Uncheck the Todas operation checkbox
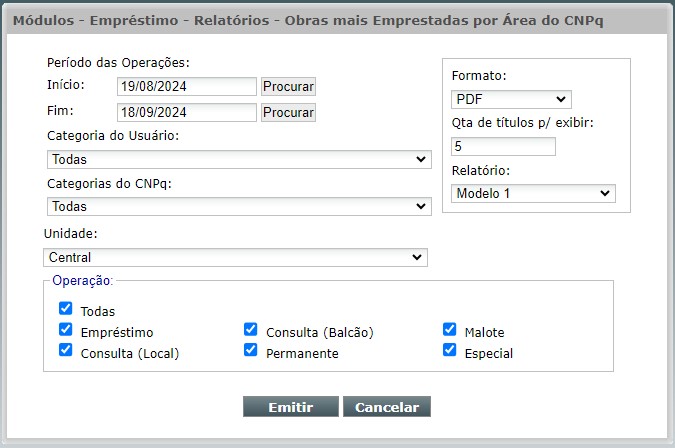This screenshot has height=448, width=675. pos(65,308)
